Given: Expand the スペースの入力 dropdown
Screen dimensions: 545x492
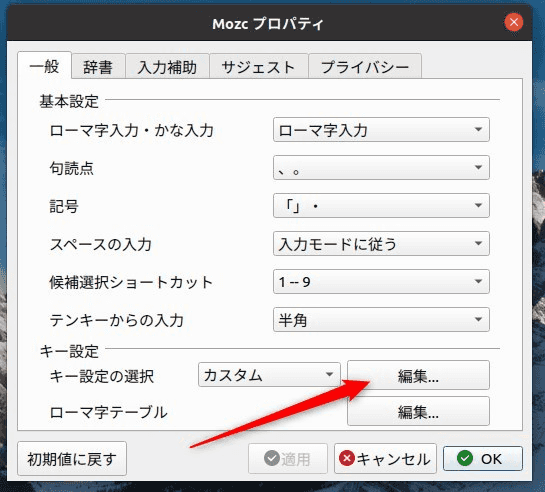Looking at the screenshot, I should pyautogui.click(x=381, y=244).
